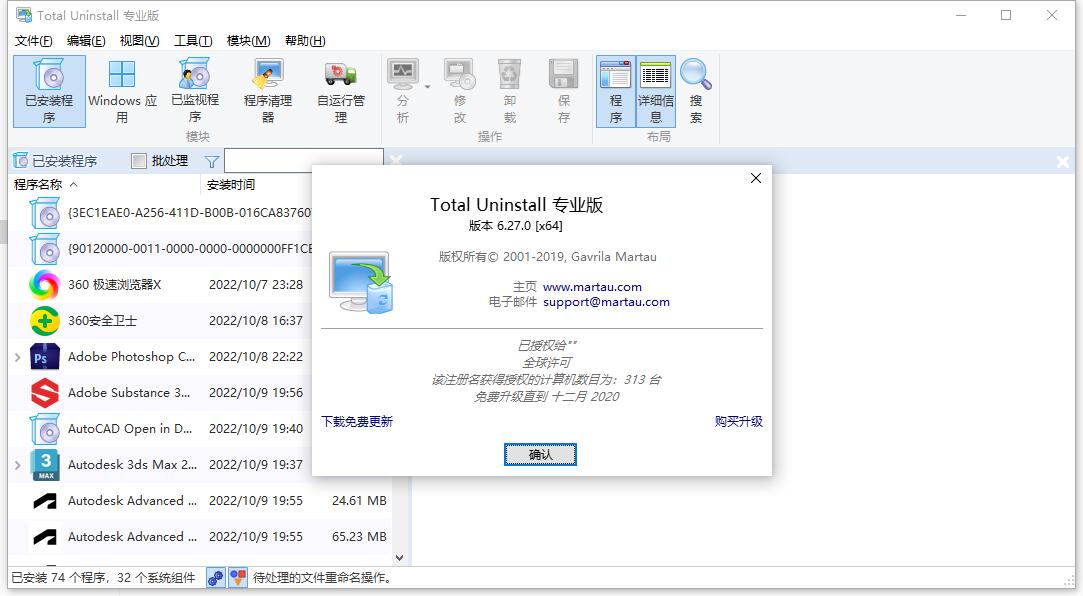Screen dimensions: 1083x596
Task: Toggle the 详细信息 layout panel
Action: [x=655, y=91]
